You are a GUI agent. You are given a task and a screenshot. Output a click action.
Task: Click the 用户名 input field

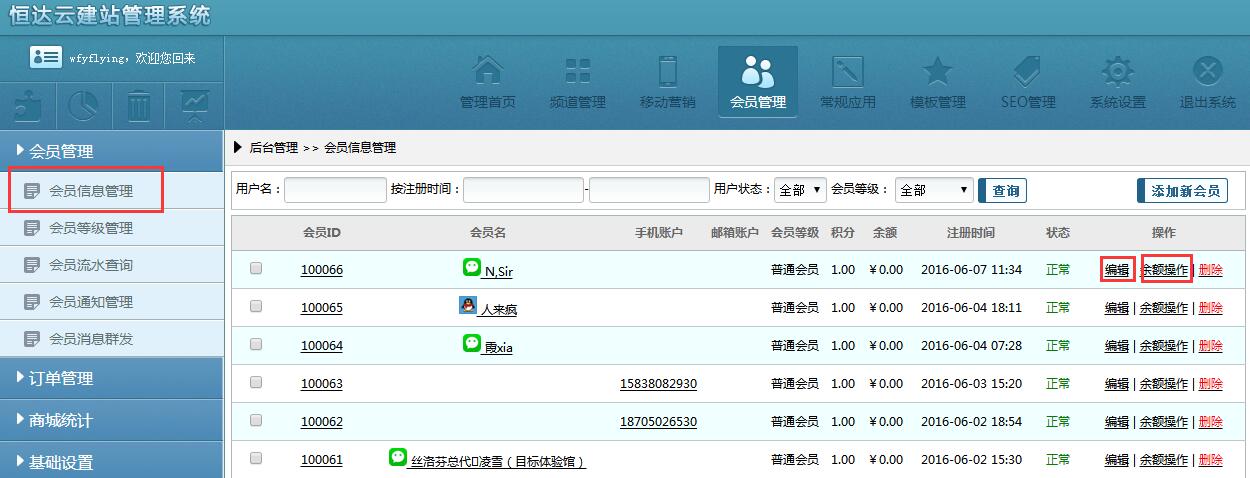(x=335, y=190)
